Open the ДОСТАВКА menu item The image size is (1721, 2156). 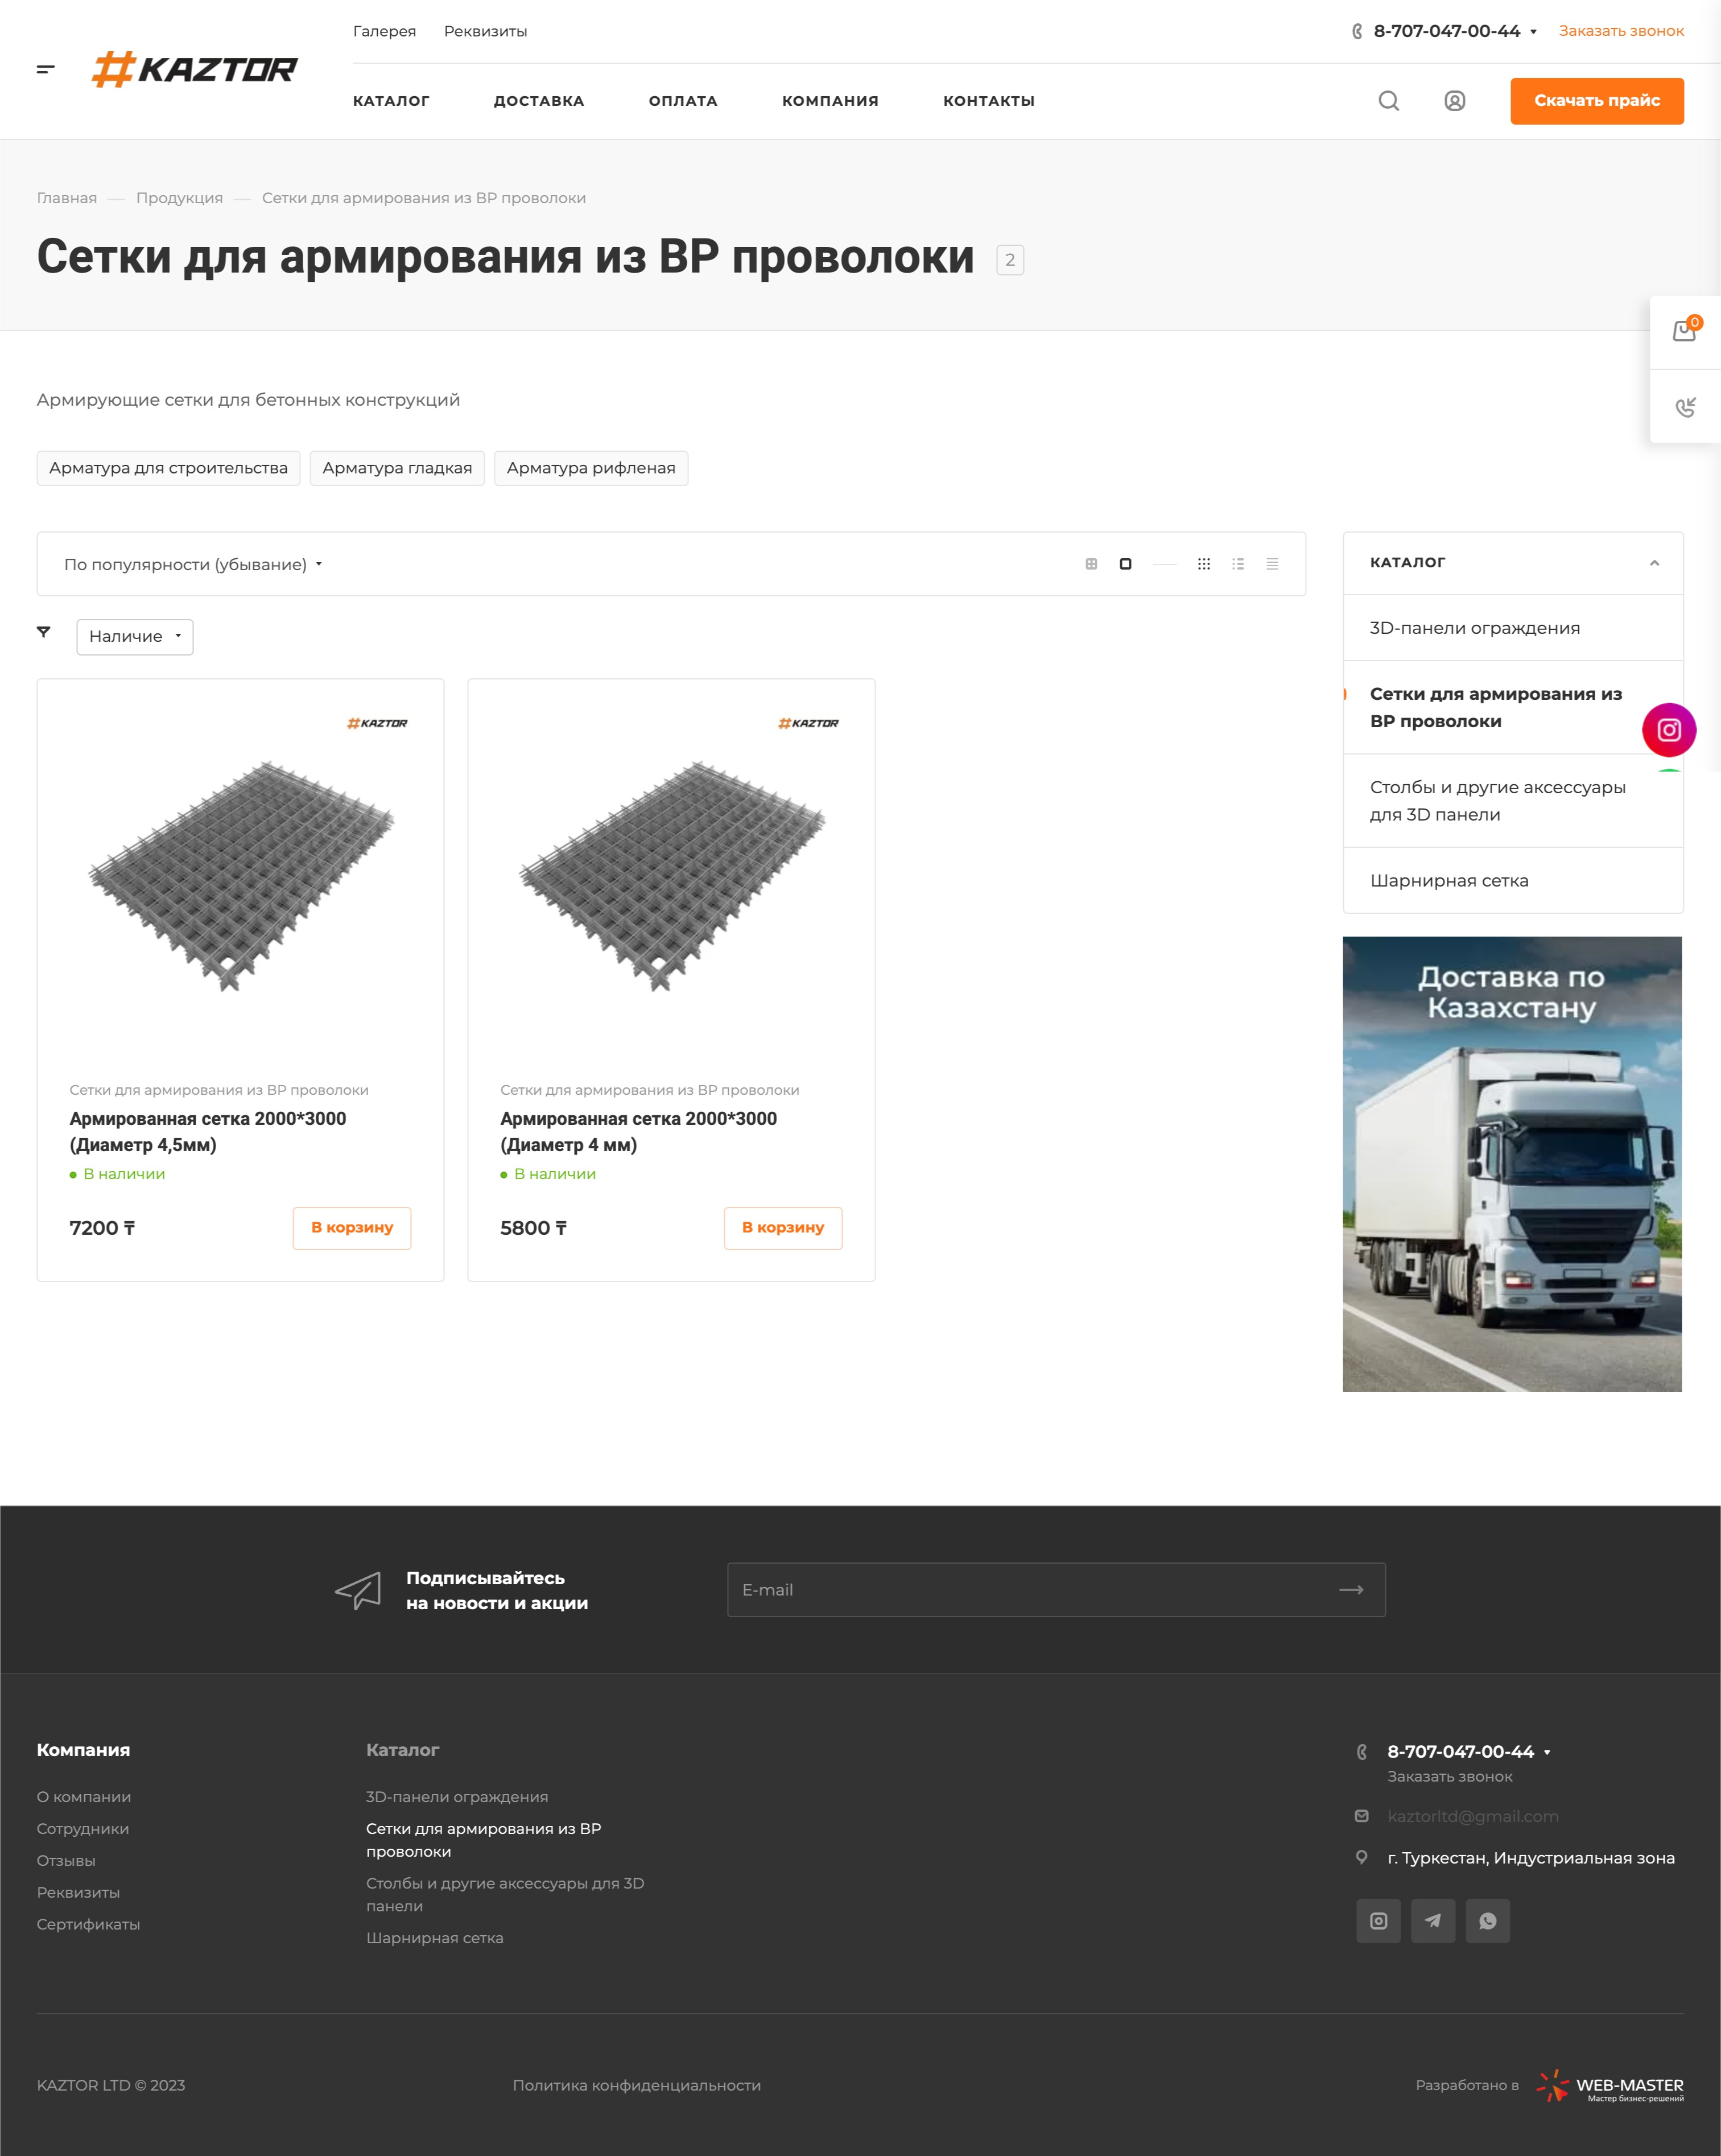click(538, 101)
